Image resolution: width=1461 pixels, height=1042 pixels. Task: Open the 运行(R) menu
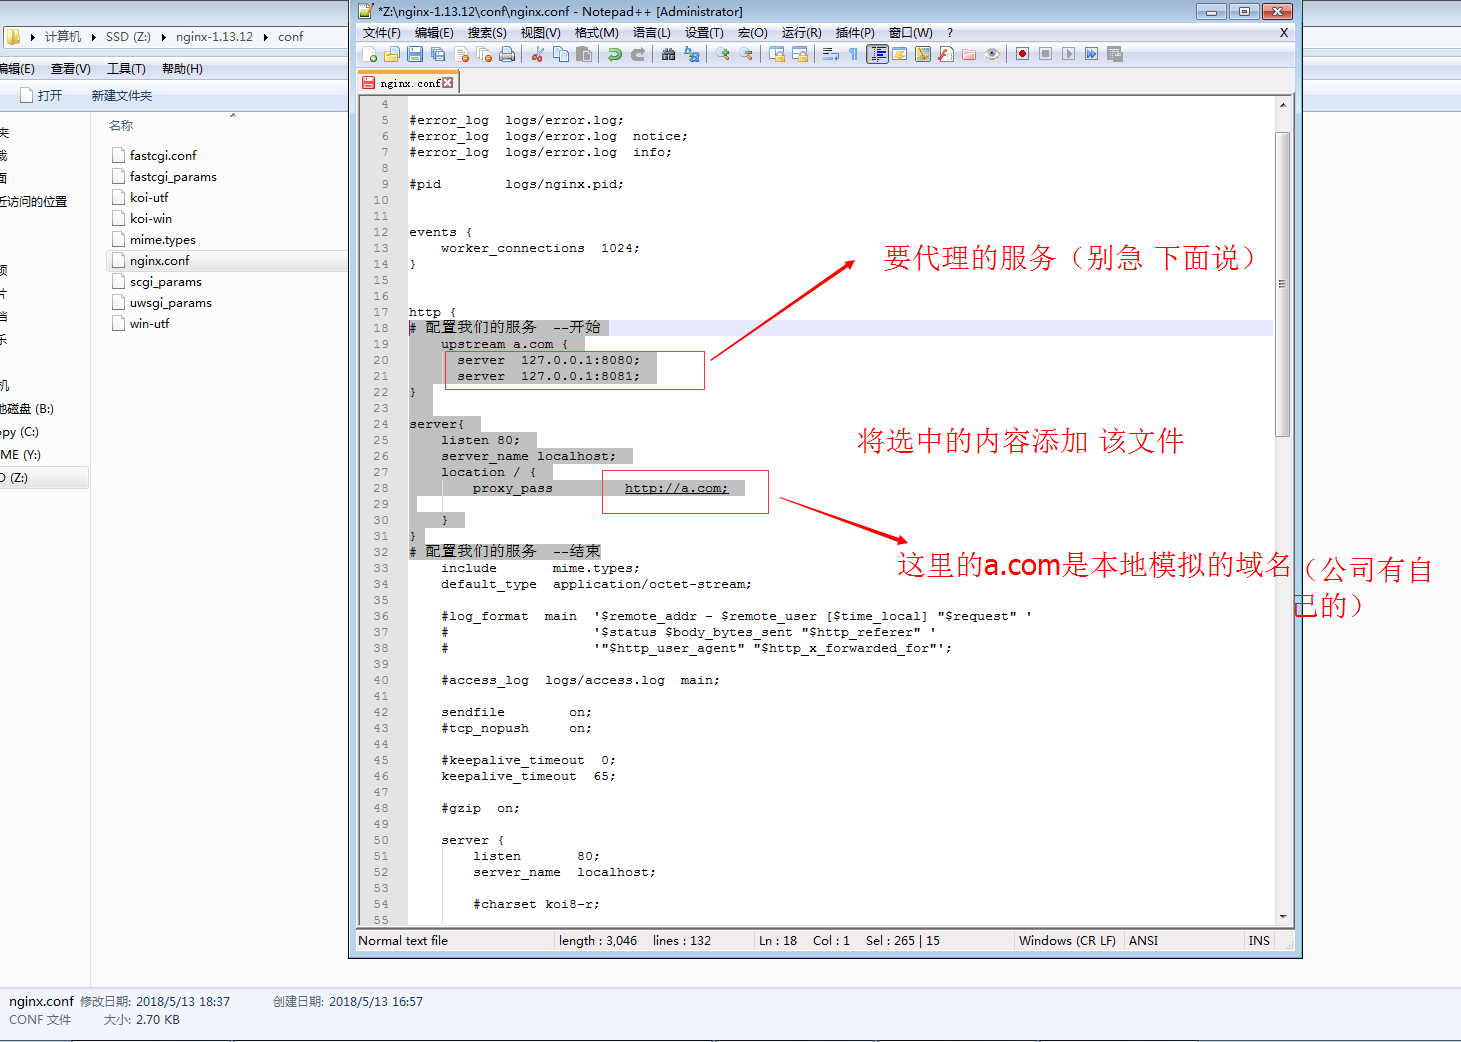[x=802, y=33]
